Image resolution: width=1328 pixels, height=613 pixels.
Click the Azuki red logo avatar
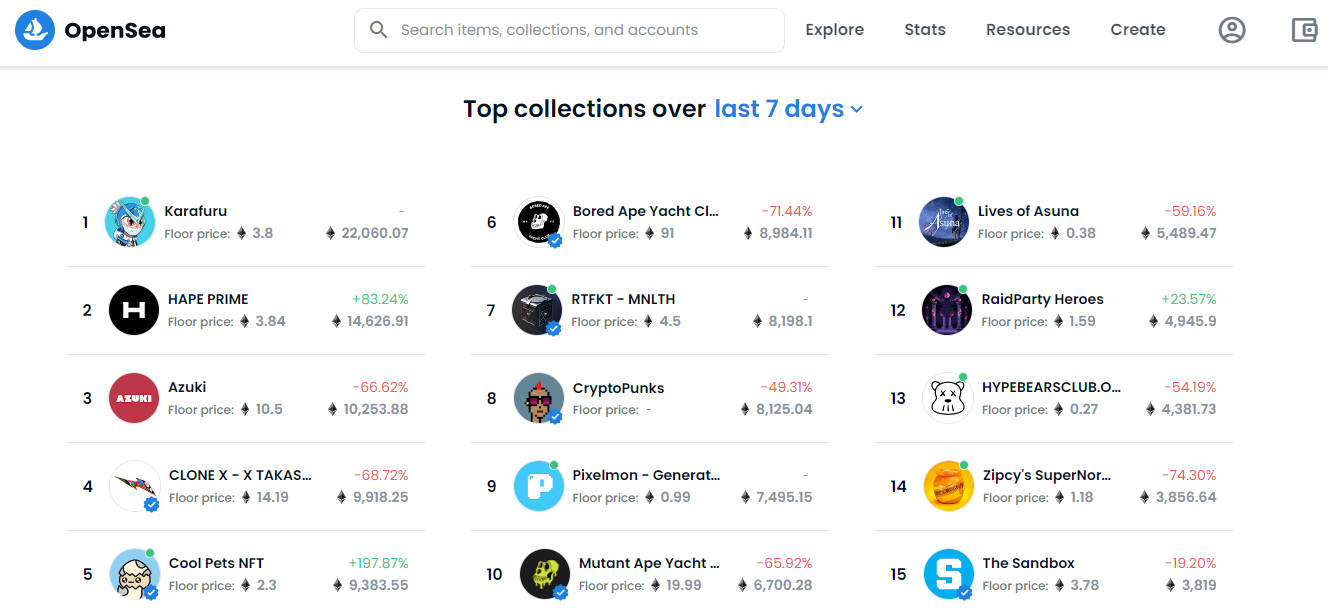(133, 398)
